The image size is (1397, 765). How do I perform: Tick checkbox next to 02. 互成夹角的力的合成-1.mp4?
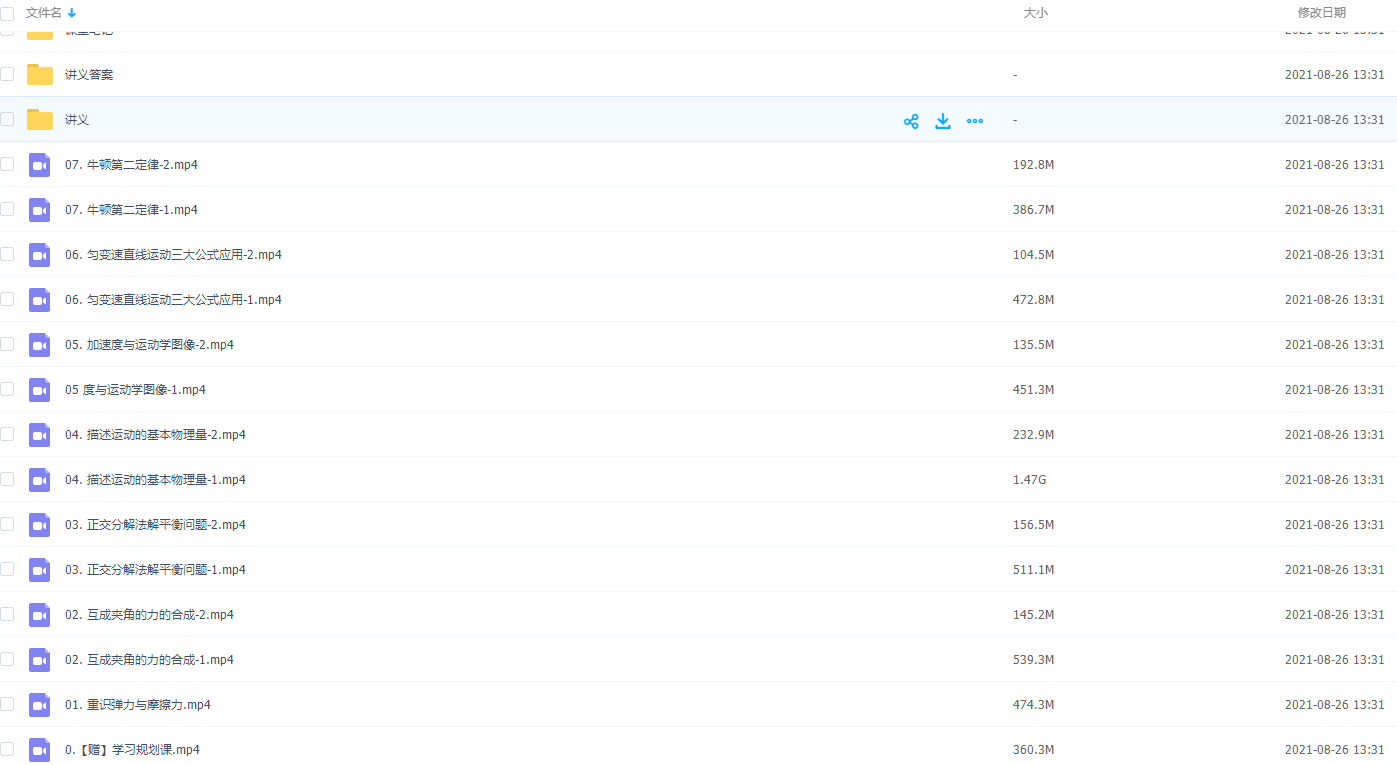point(7,659)
